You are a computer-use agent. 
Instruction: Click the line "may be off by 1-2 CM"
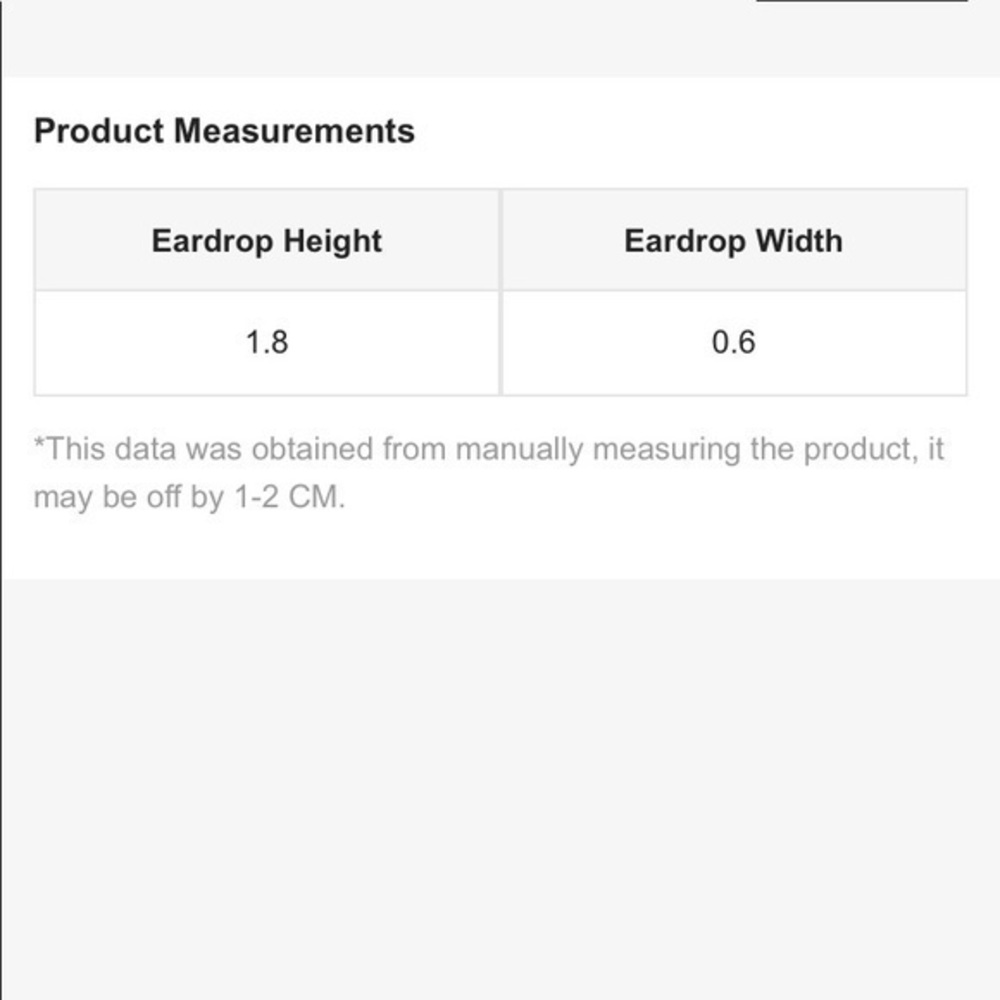[189, 497]
